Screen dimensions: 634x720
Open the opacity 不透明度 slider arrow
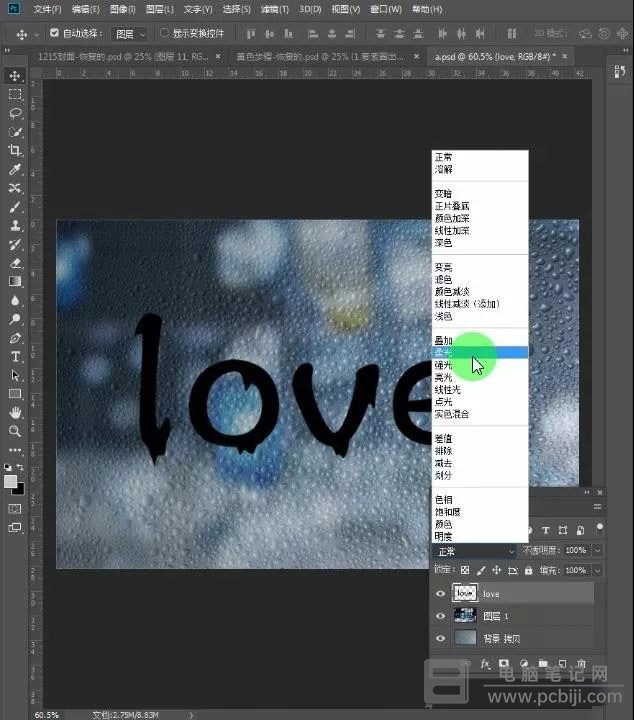597,550
